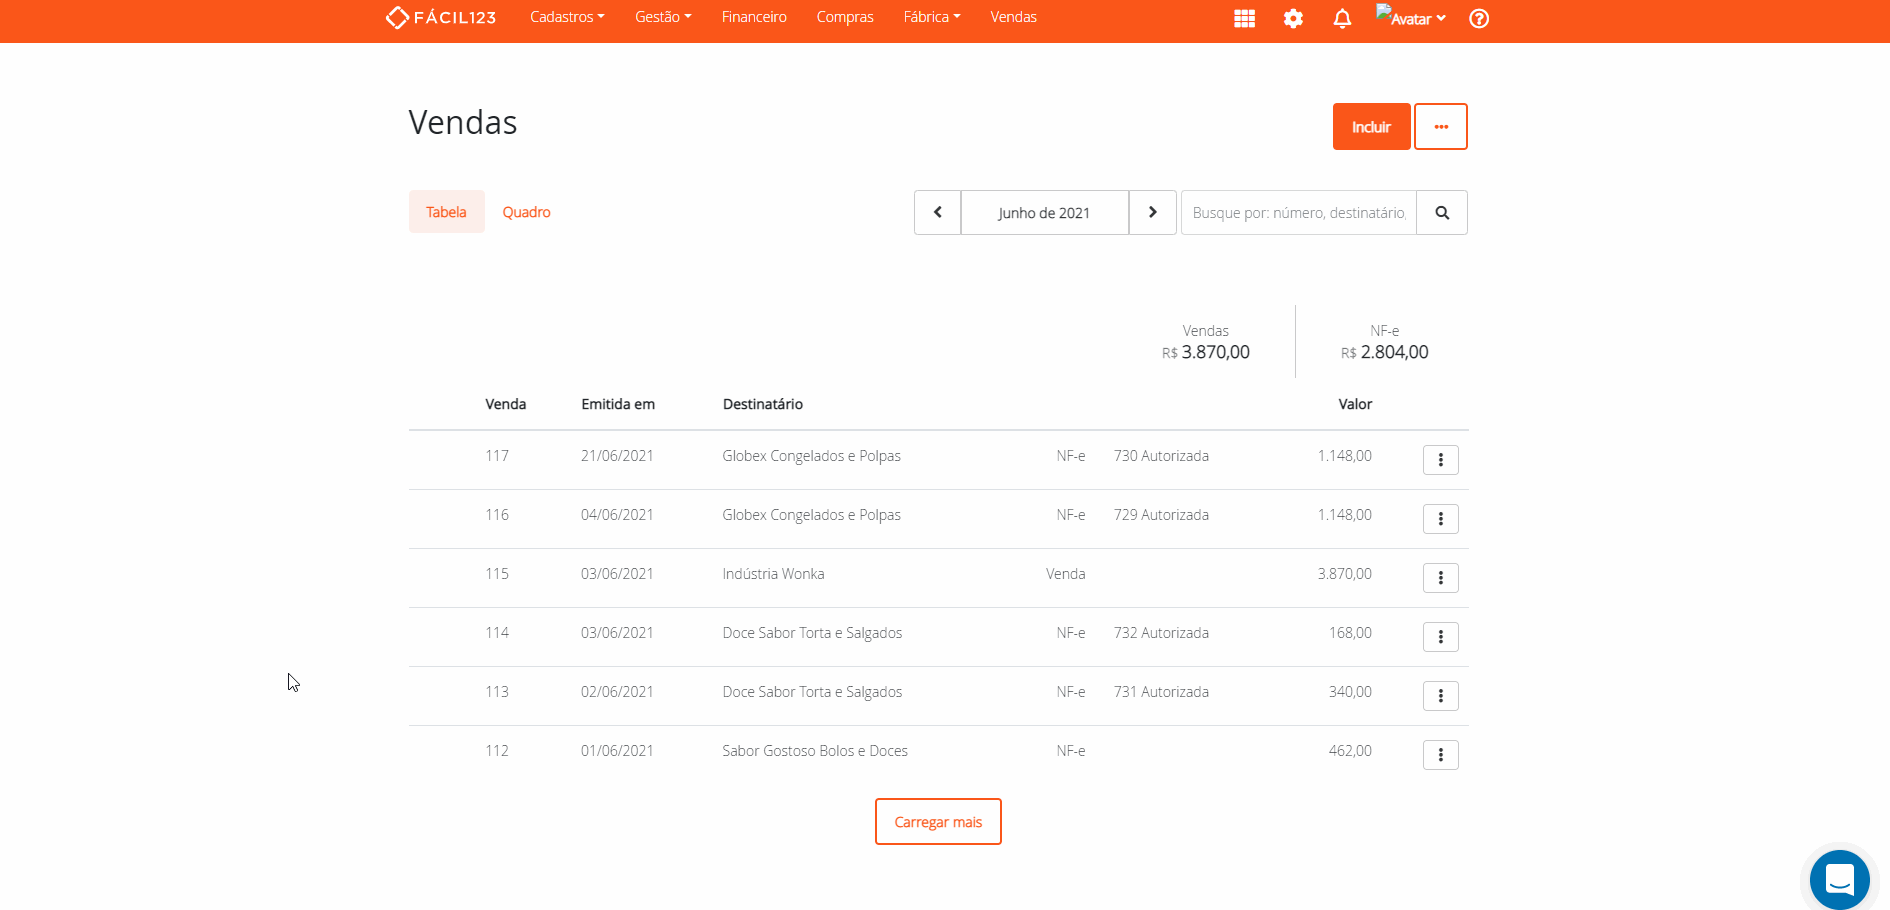The width and height of the screenshot is (1890, 910).
Task: Open the chat support bubble
Action: coord(1839,880)
